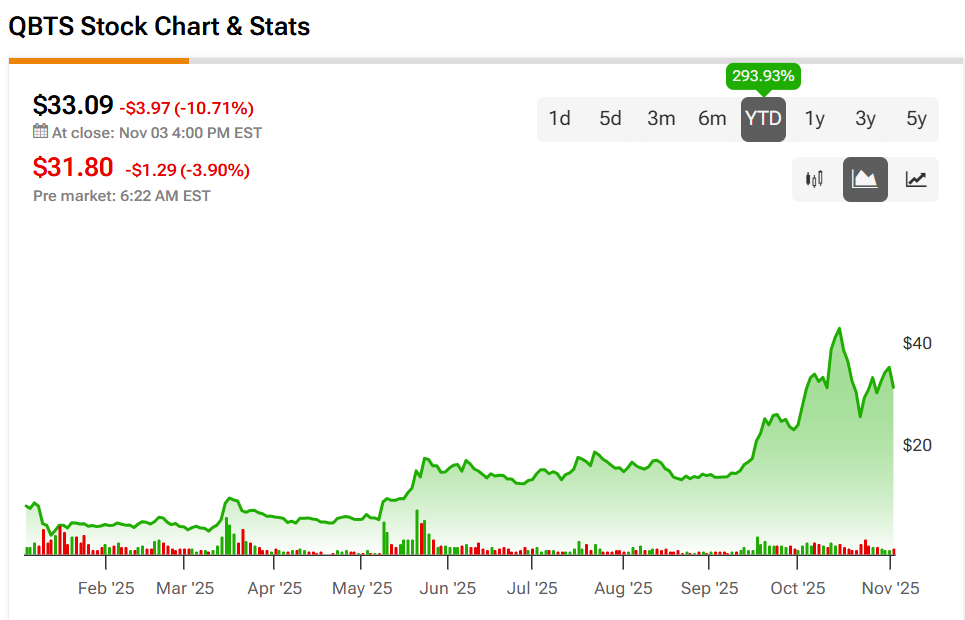Image resolution: width=965 pixels, height=620 pixels.
Task: Click the $31.80 pre-market price
Action: coord(73,168)
